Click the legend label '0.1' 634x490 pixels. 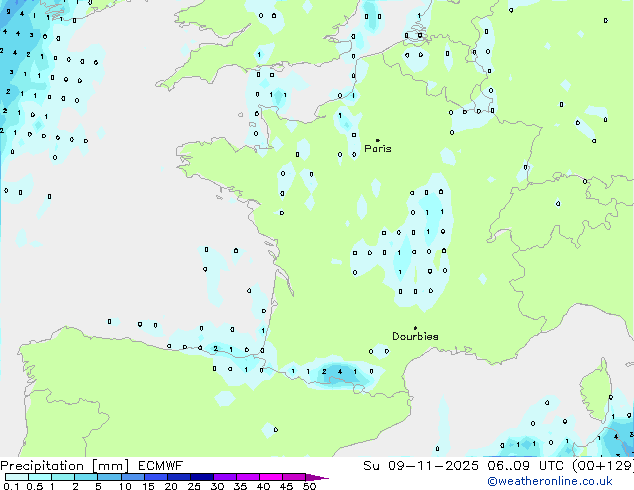click(x=11, y=486)
